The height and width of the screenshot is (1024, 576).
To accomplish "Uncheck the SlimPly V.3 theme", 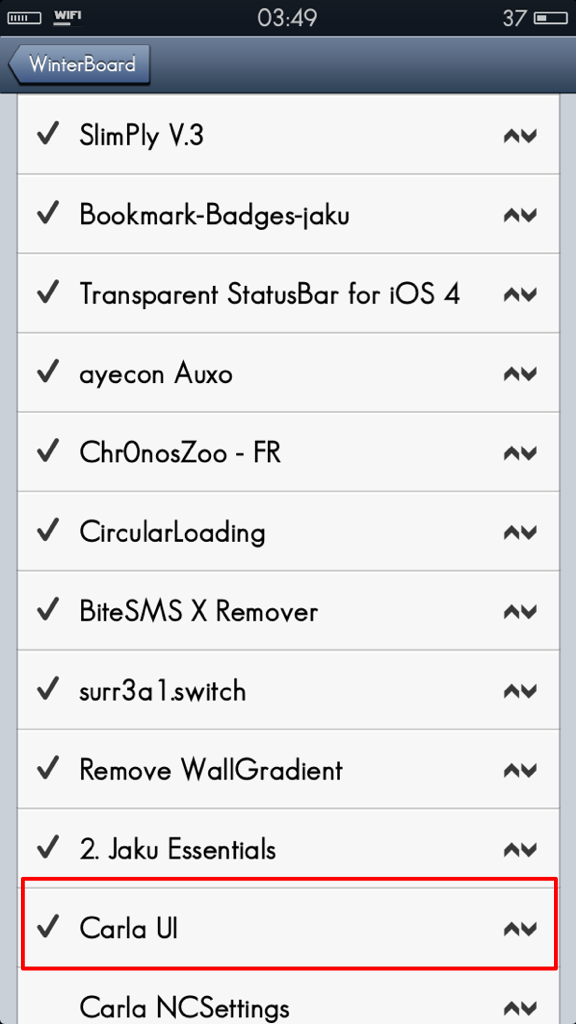I will 48,135.
